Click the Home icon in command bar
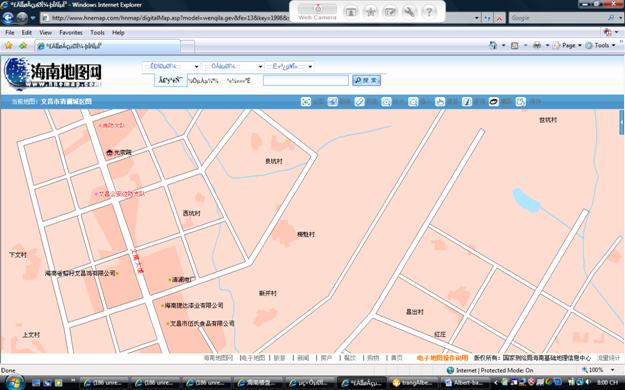 [x=493, y=45]
